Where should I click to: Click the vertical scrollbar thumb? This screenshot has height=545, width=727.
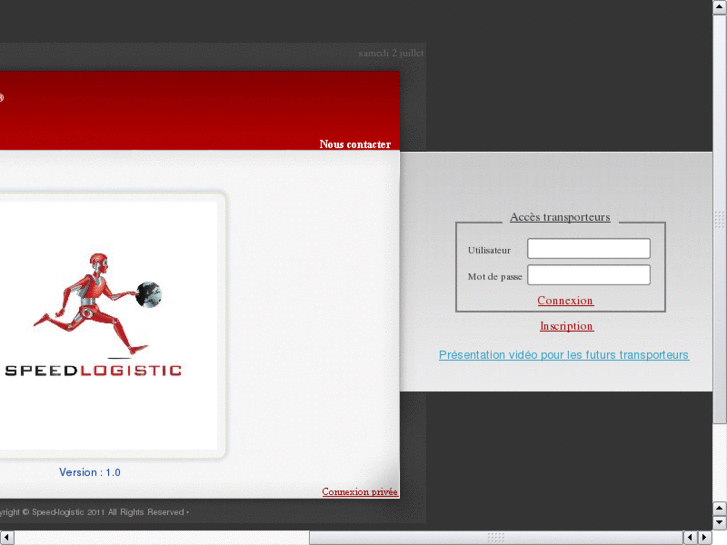click(x=720, y=218)
